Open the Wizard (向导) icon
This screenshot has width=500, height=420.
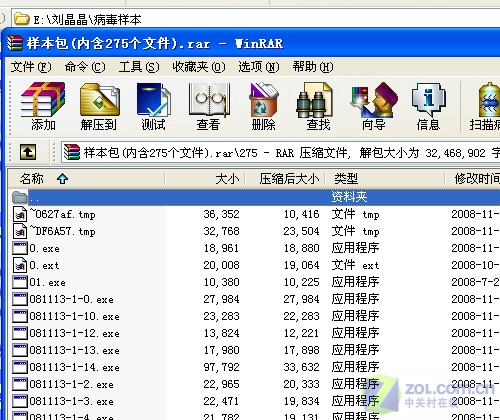(374, 100)
